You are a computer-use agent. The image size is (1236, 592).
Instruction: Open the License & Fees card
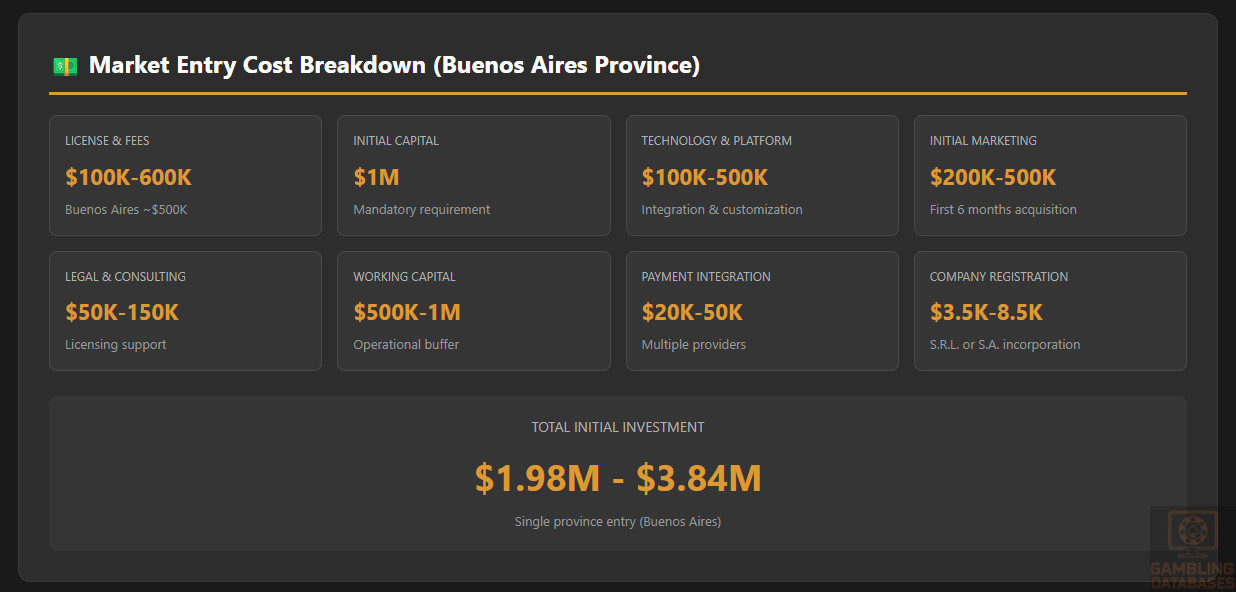(x=185, y=175)
